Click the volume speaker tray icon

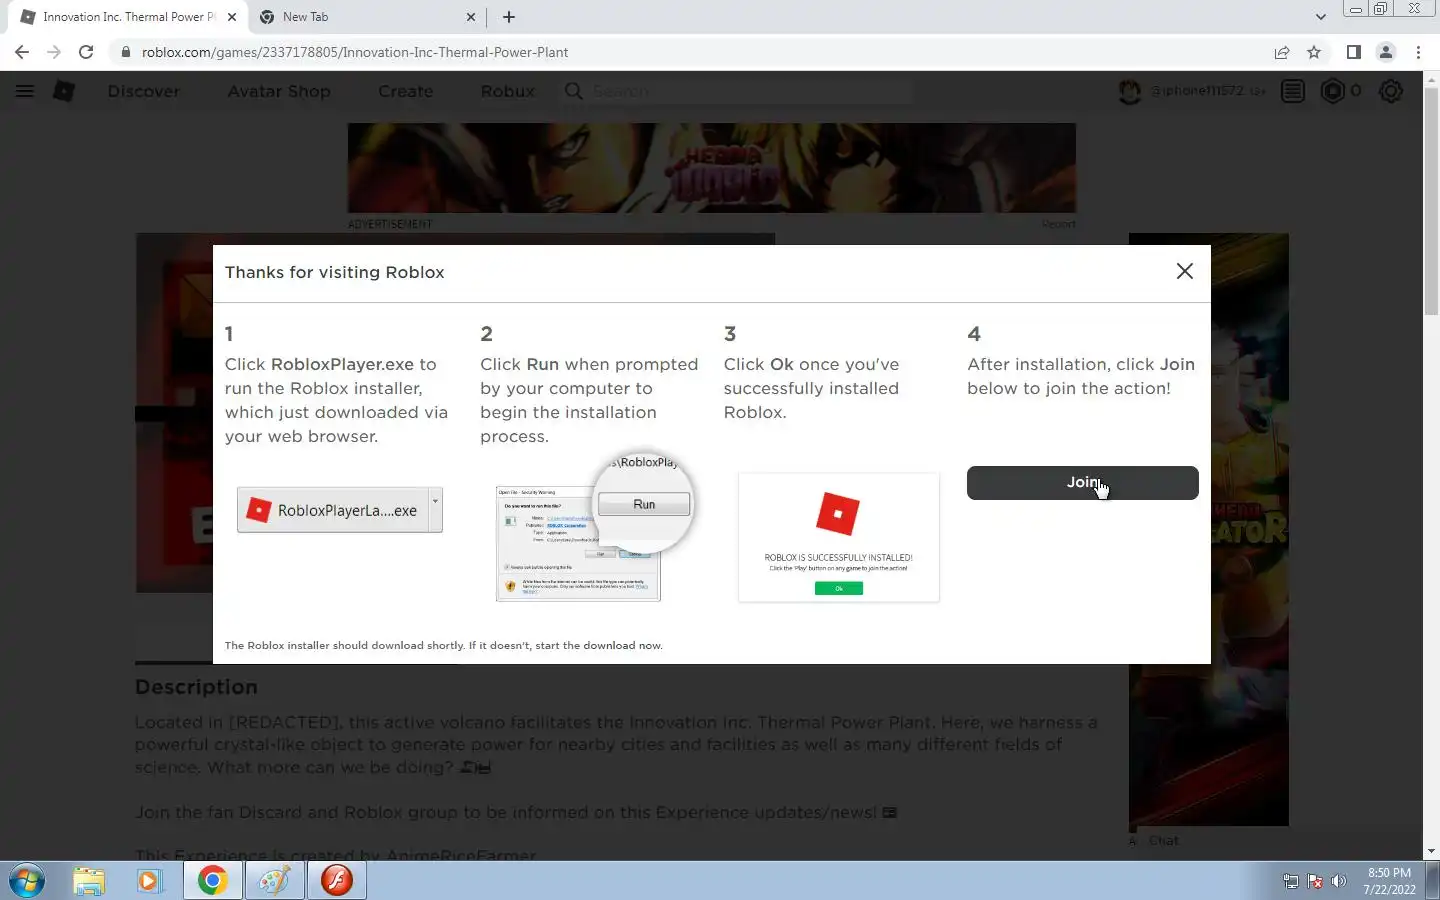(x=1339, y=882)
